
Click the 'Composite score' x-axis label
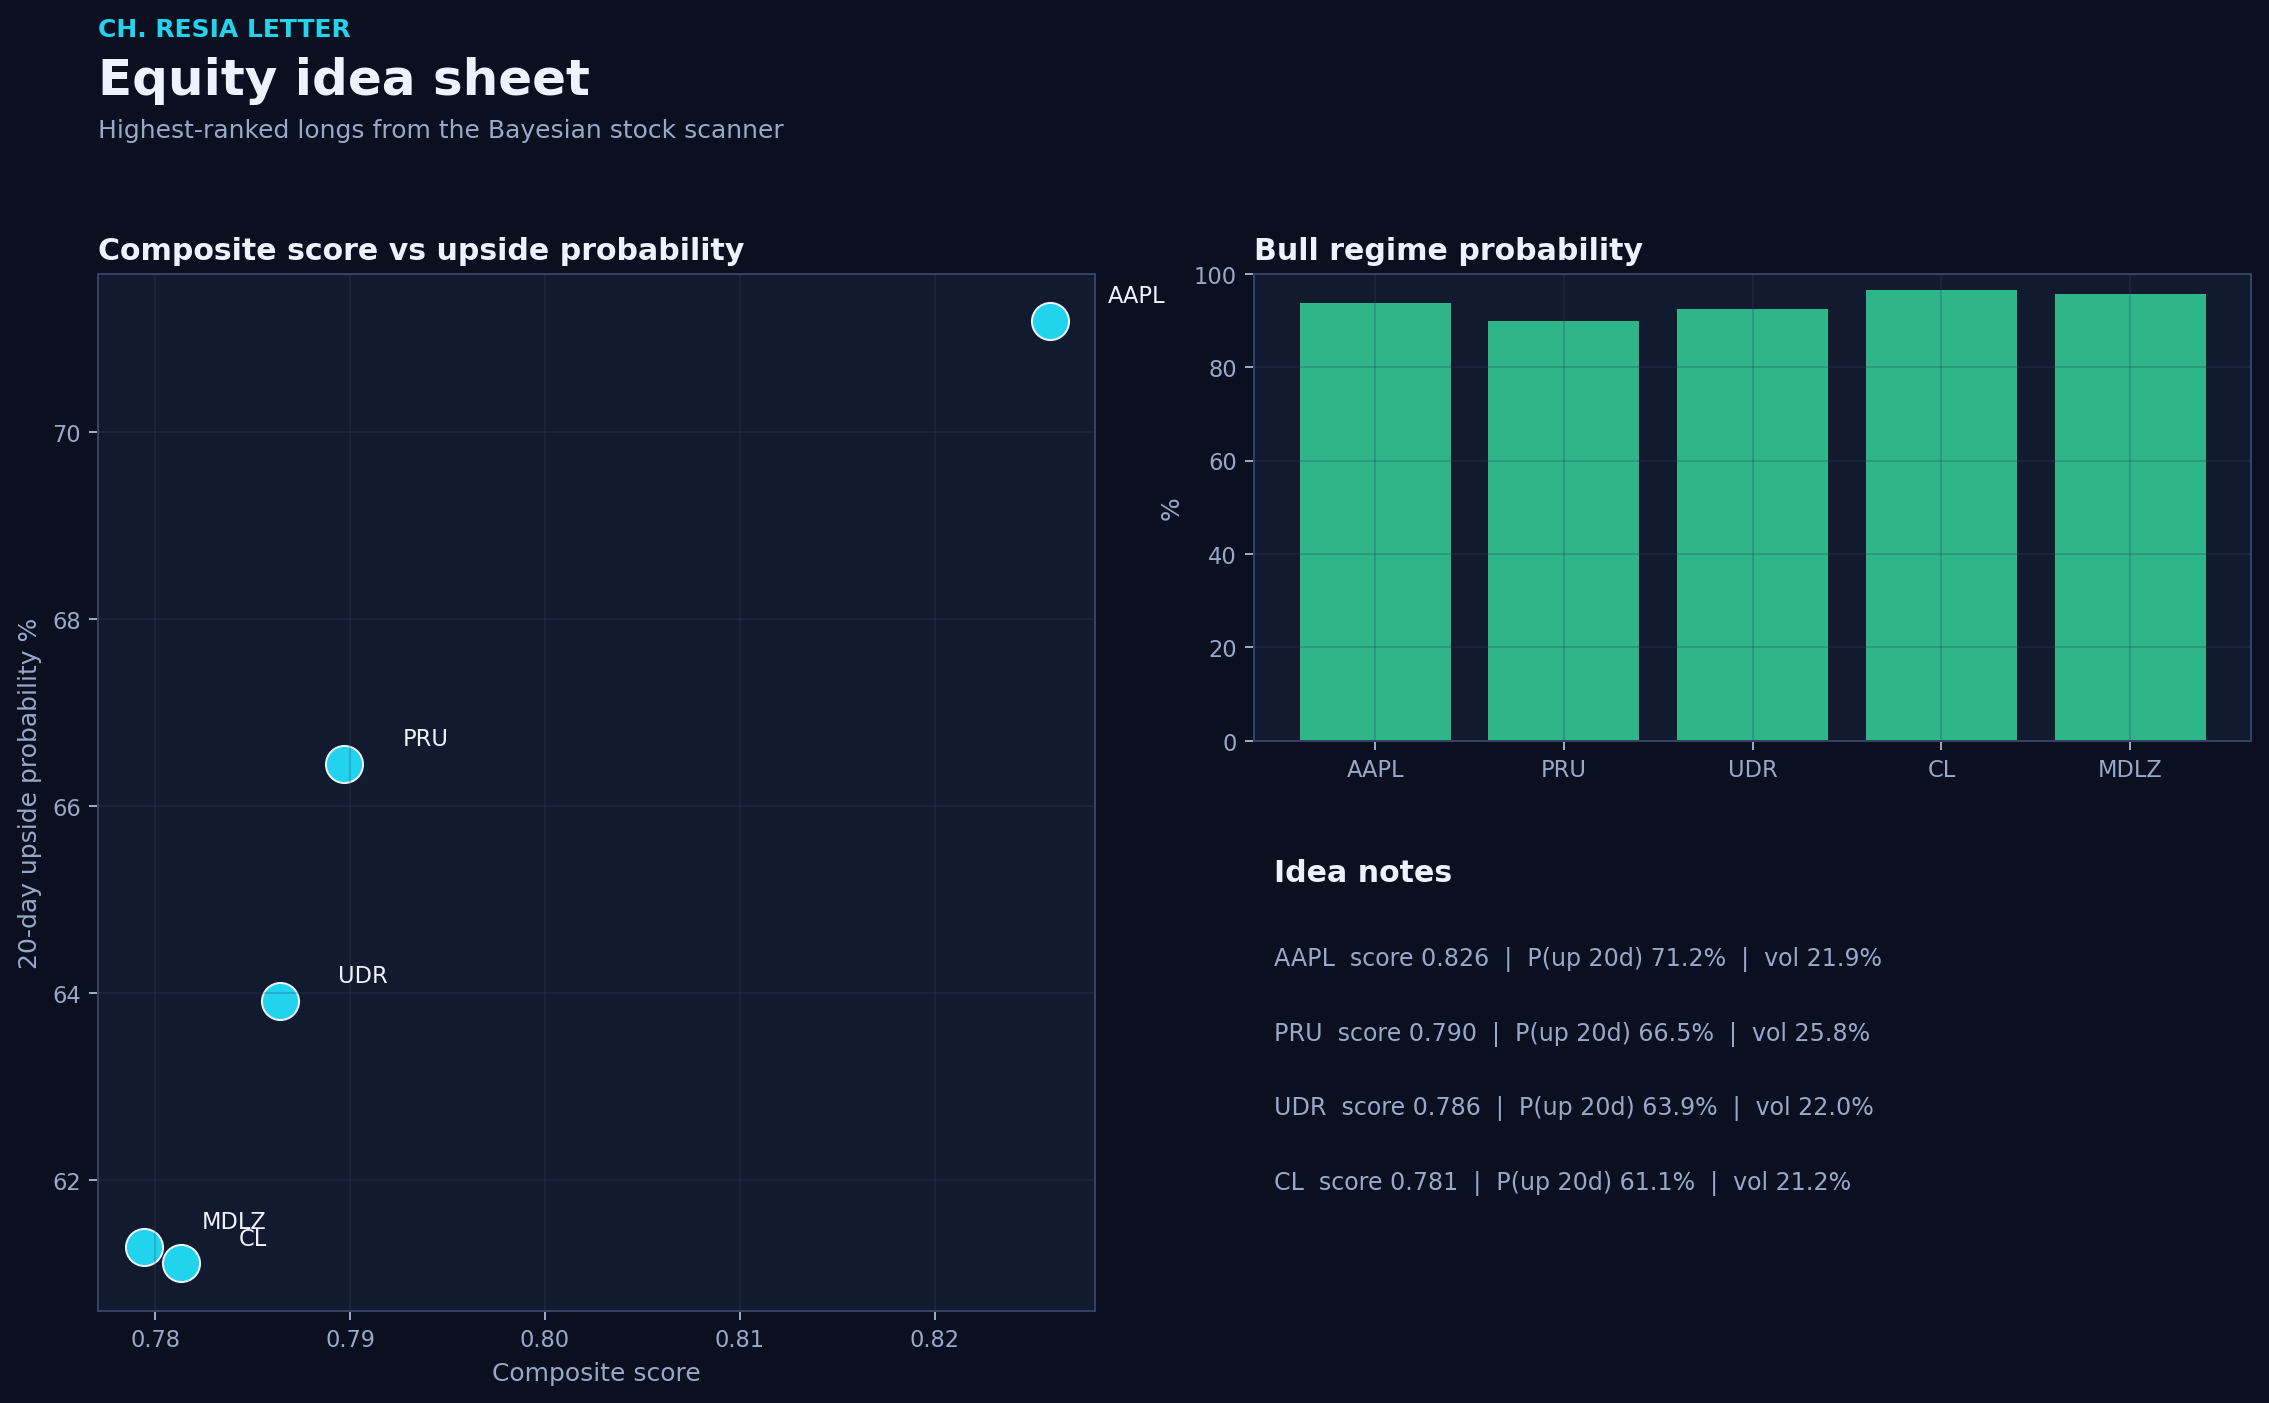(x=596, y=1373)
